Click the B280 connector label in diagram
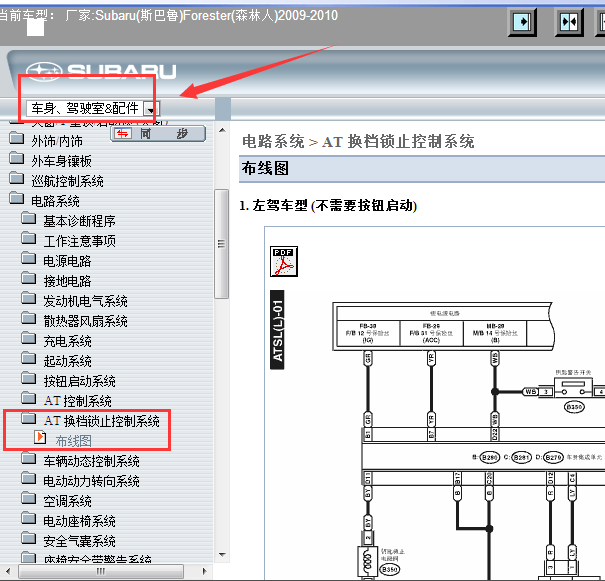The width and height of the screenshot is (605, 581). [x=490, y=457]
